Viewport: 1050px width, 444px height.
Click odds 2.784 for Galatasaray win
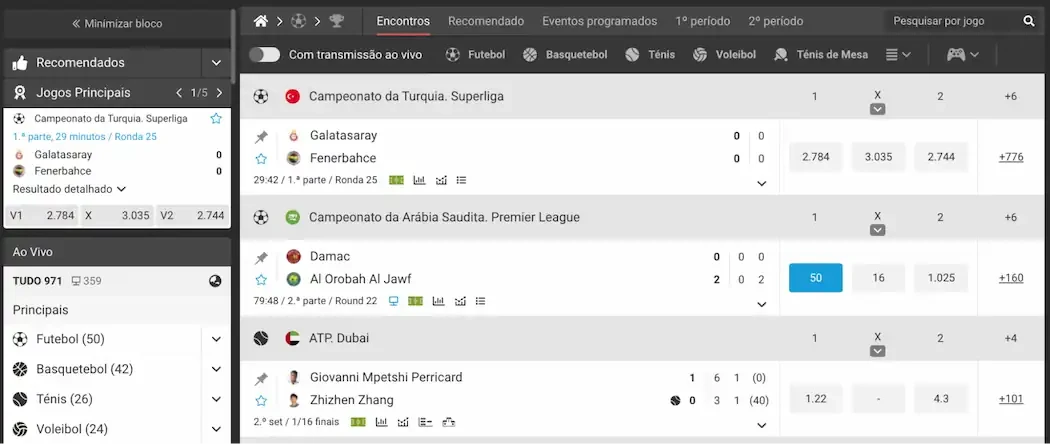pos(815,157)
